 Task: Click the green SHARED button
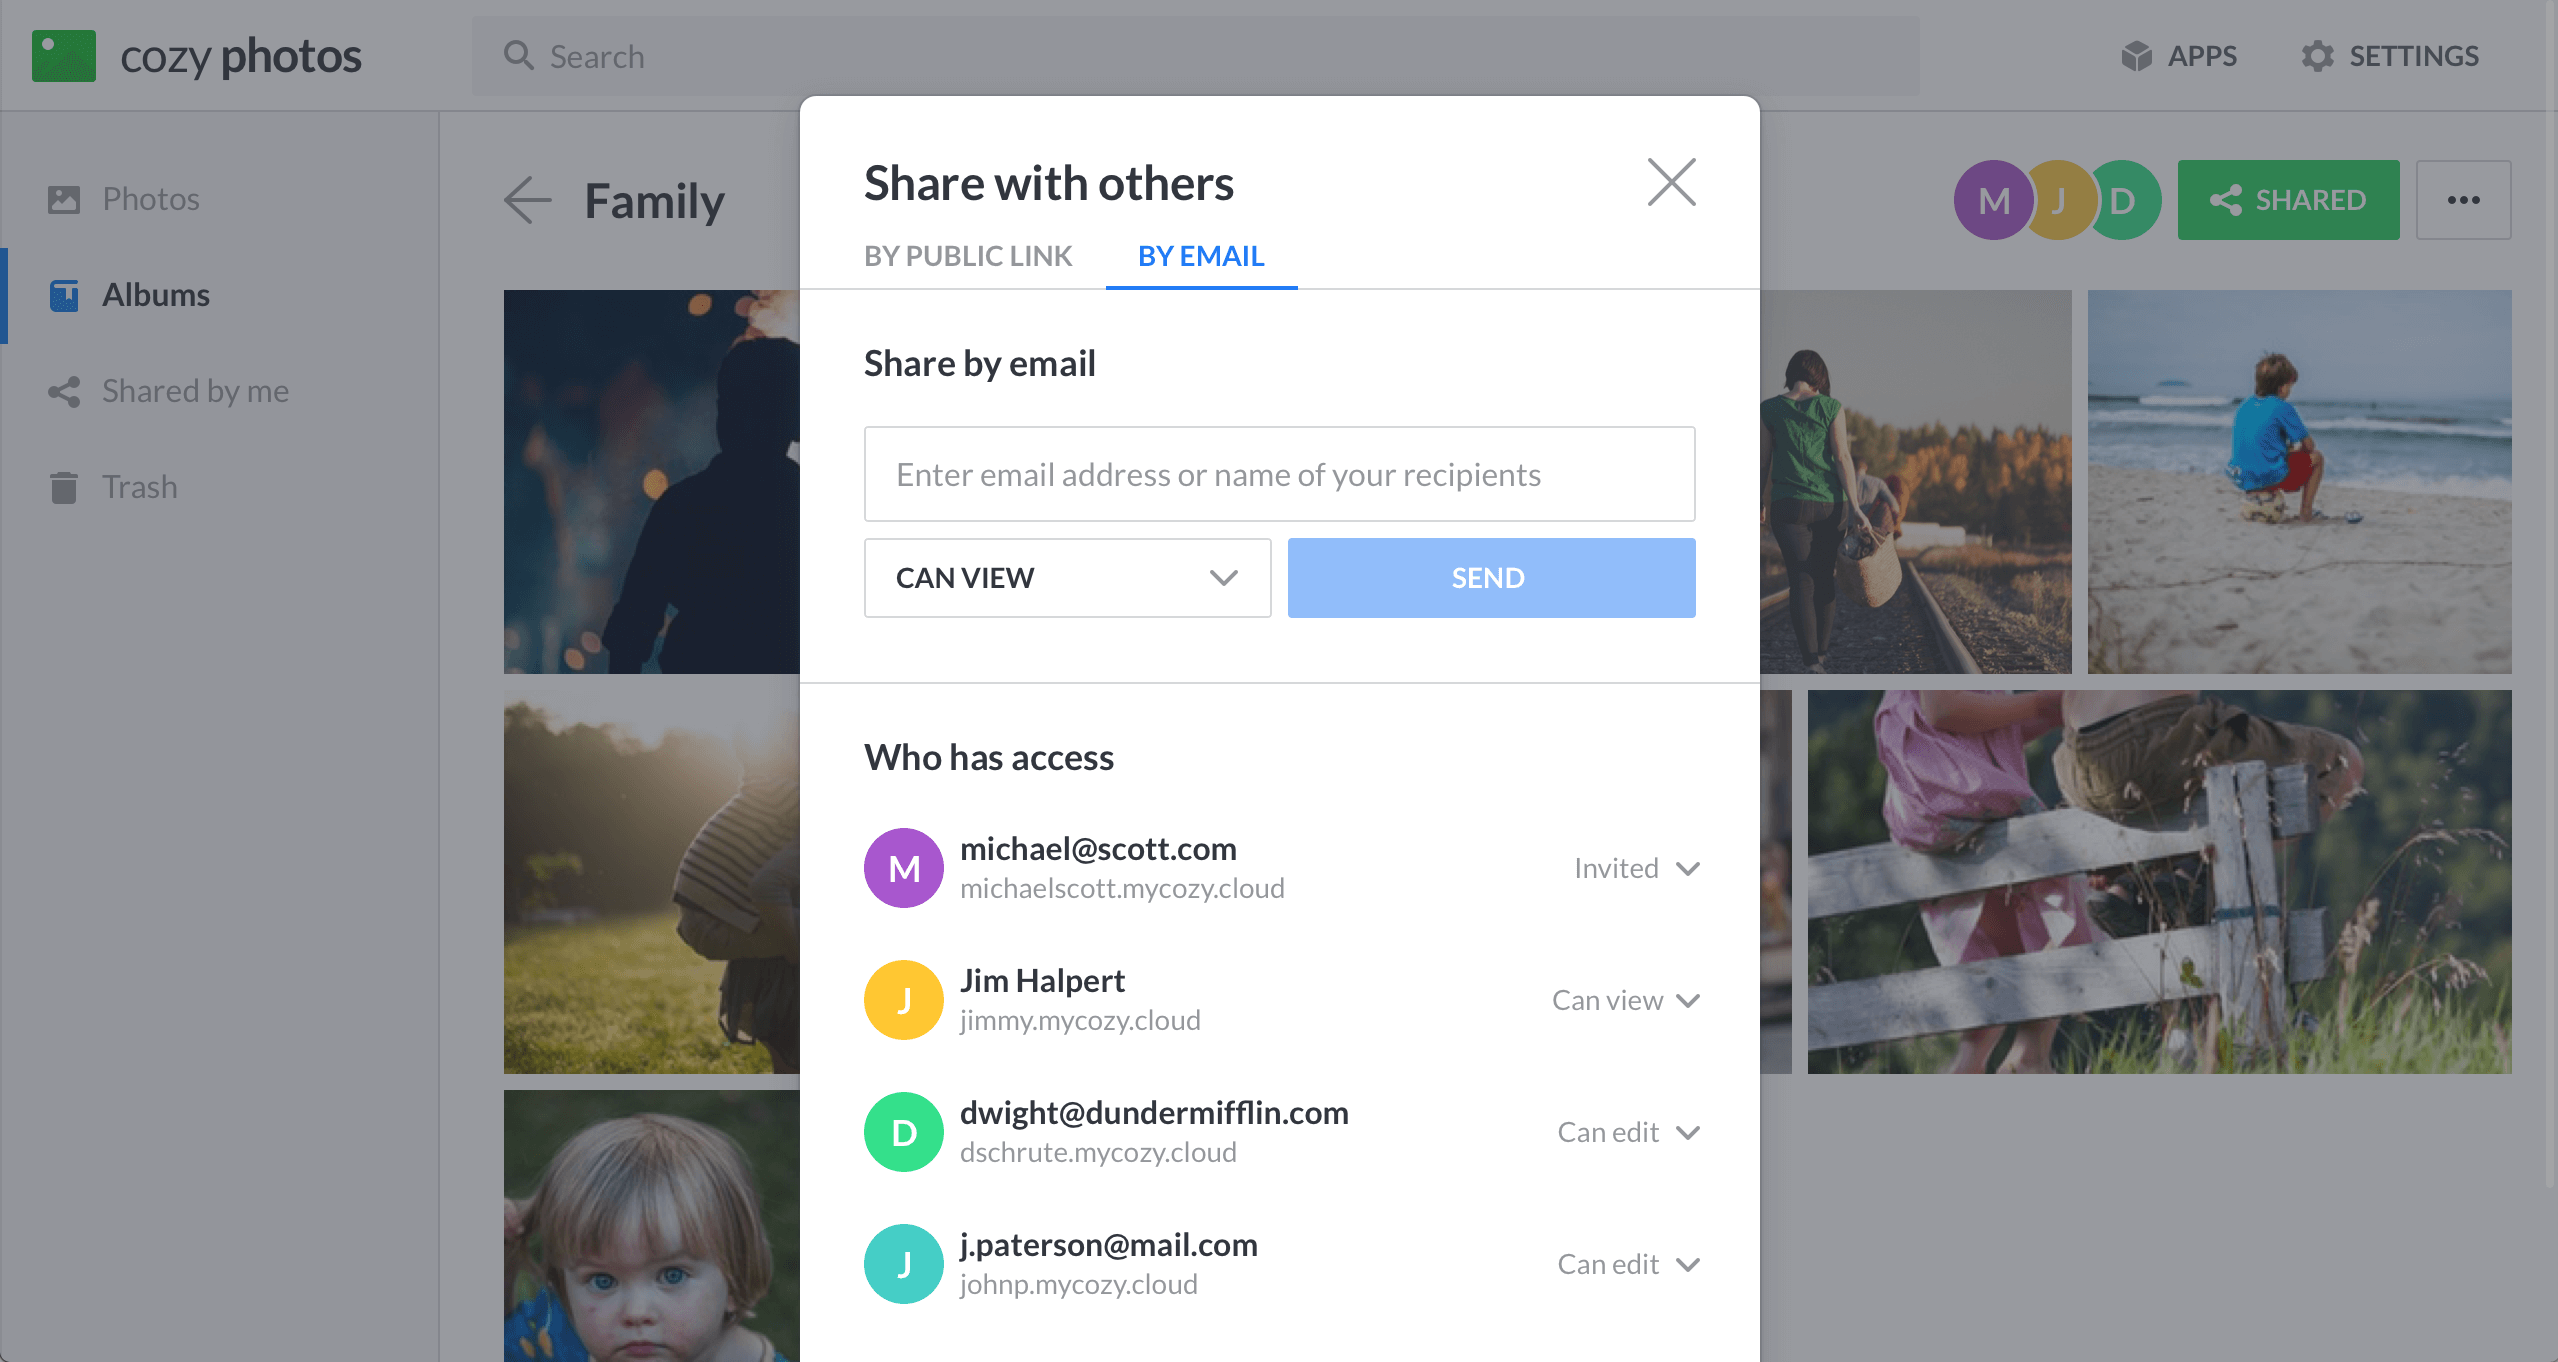coord(2288,200)
